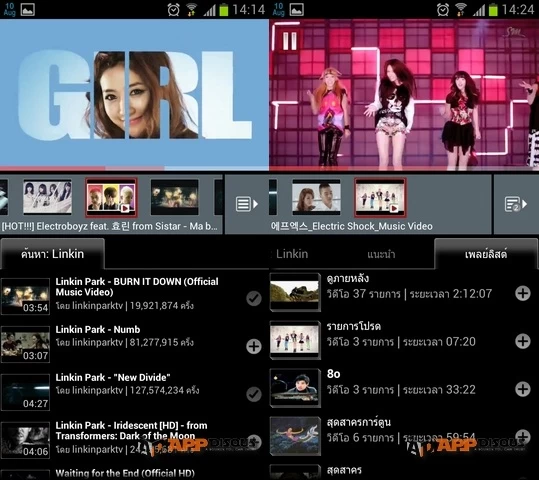Select dark sparks thumbnail in left queue
The image size is (539, 480).
175,197
